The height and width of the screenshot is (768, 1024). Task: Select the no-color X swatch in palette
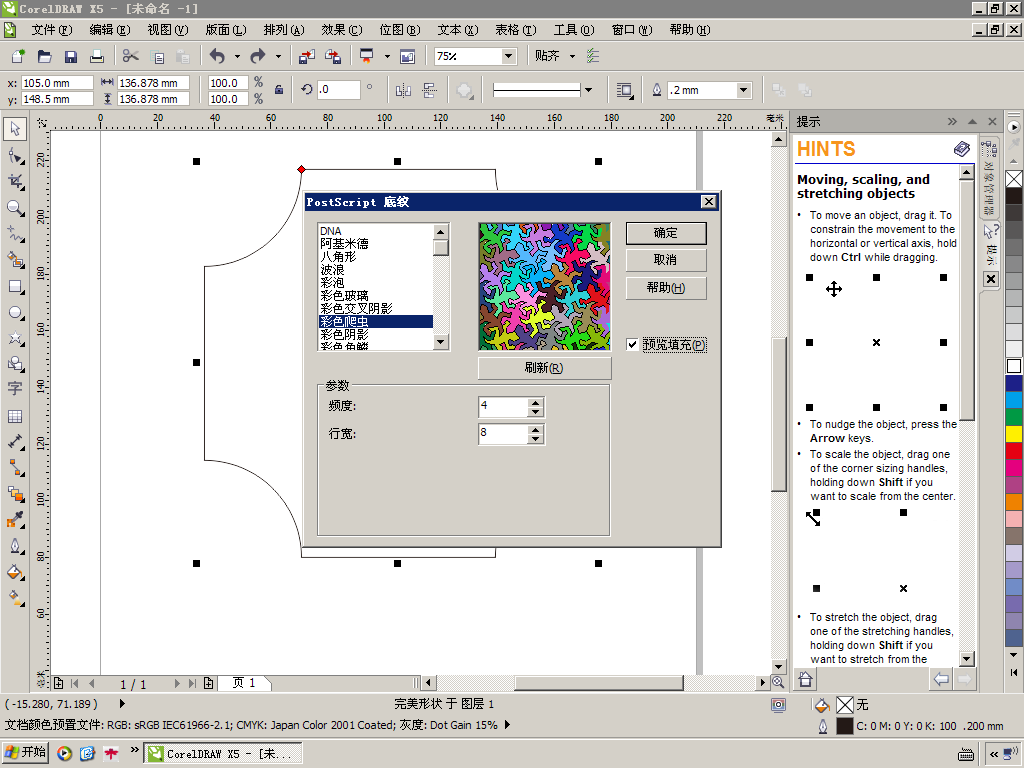(x=1014, y=178)
